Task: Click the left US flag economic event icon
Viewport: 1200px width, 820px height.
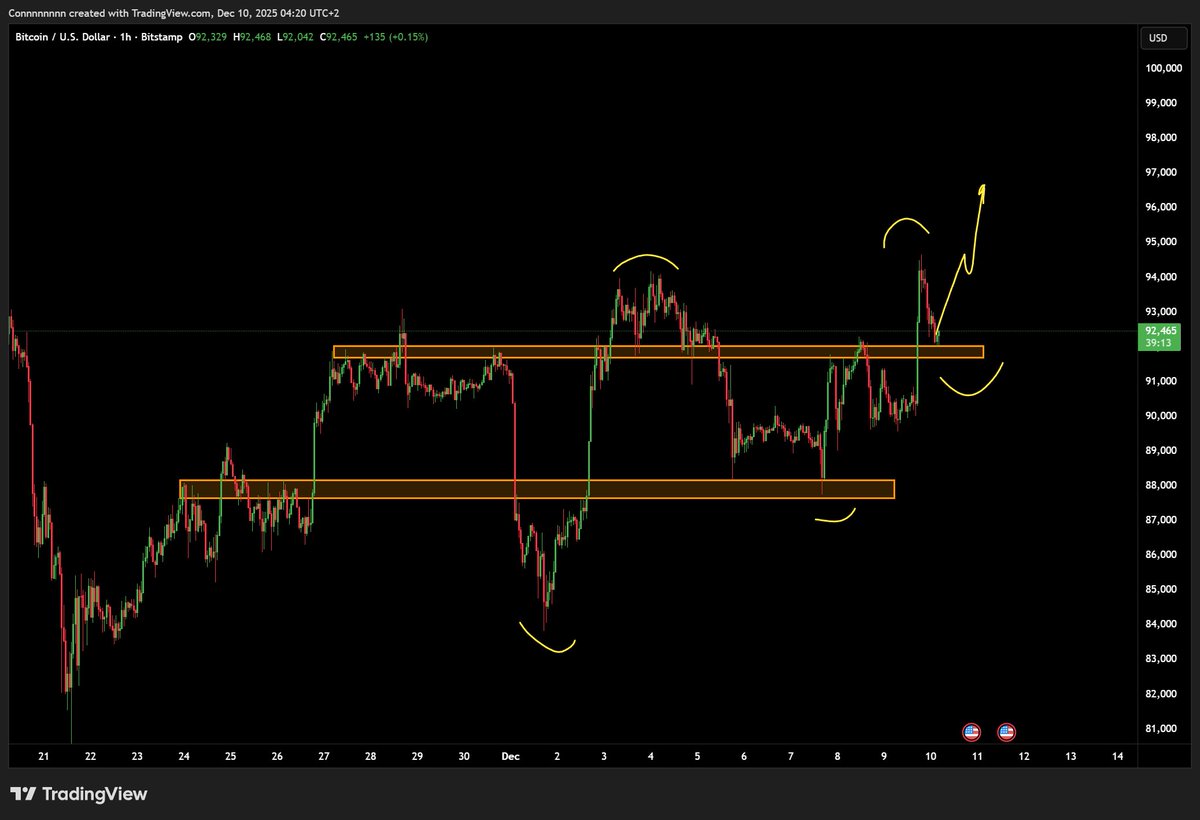Action: pos(970,732)
